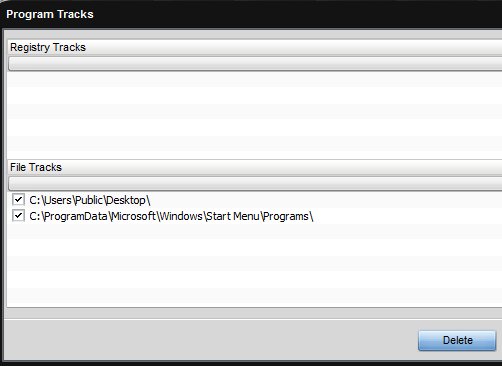The image size is (502, 366).
Task: Select the C:\Users\Public\Desktop\ path entry
Action: pyautogui.click(x=90, y=200)
